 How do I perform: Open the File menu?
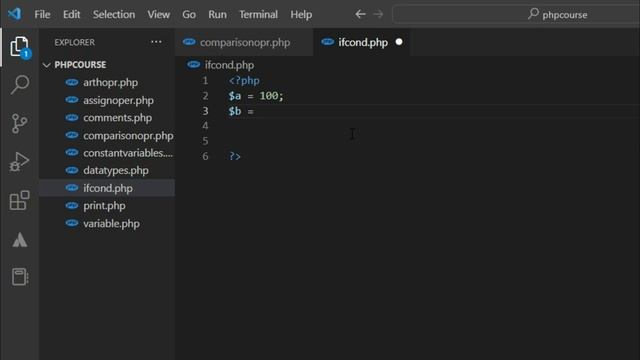42,14
